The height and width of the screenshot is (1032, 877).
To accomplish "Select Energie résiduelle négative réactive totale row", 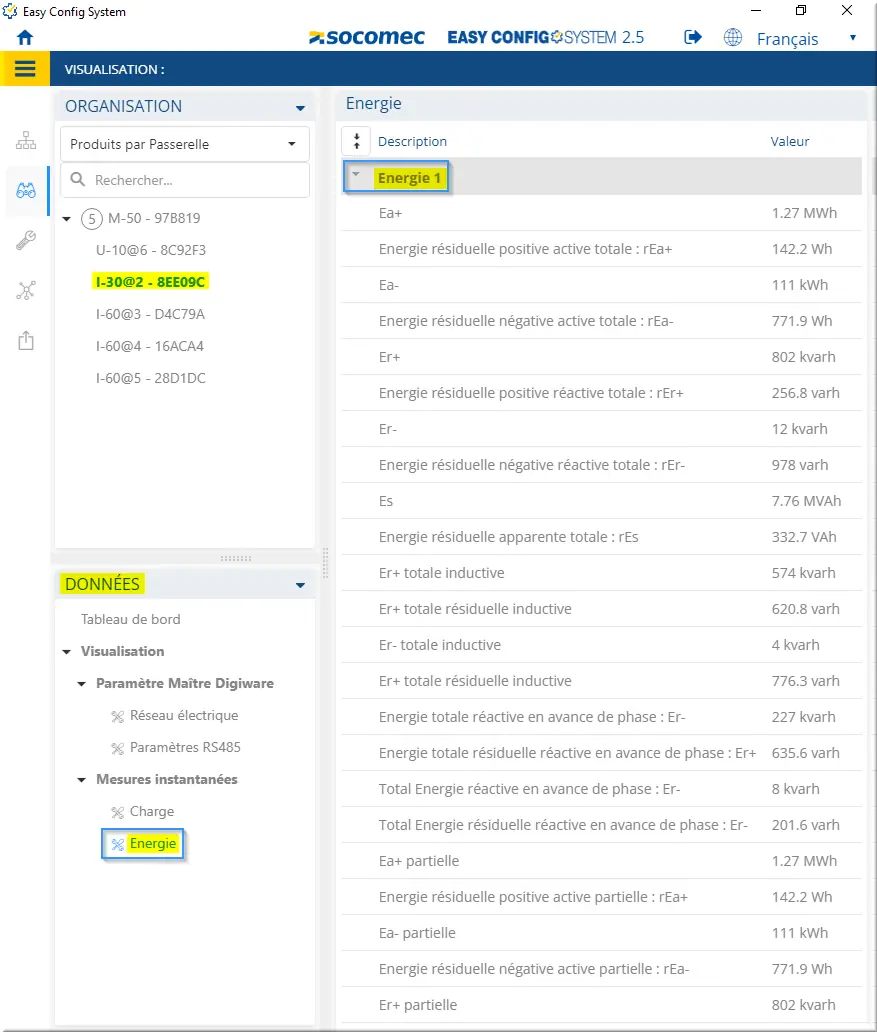I will point(601,465).
